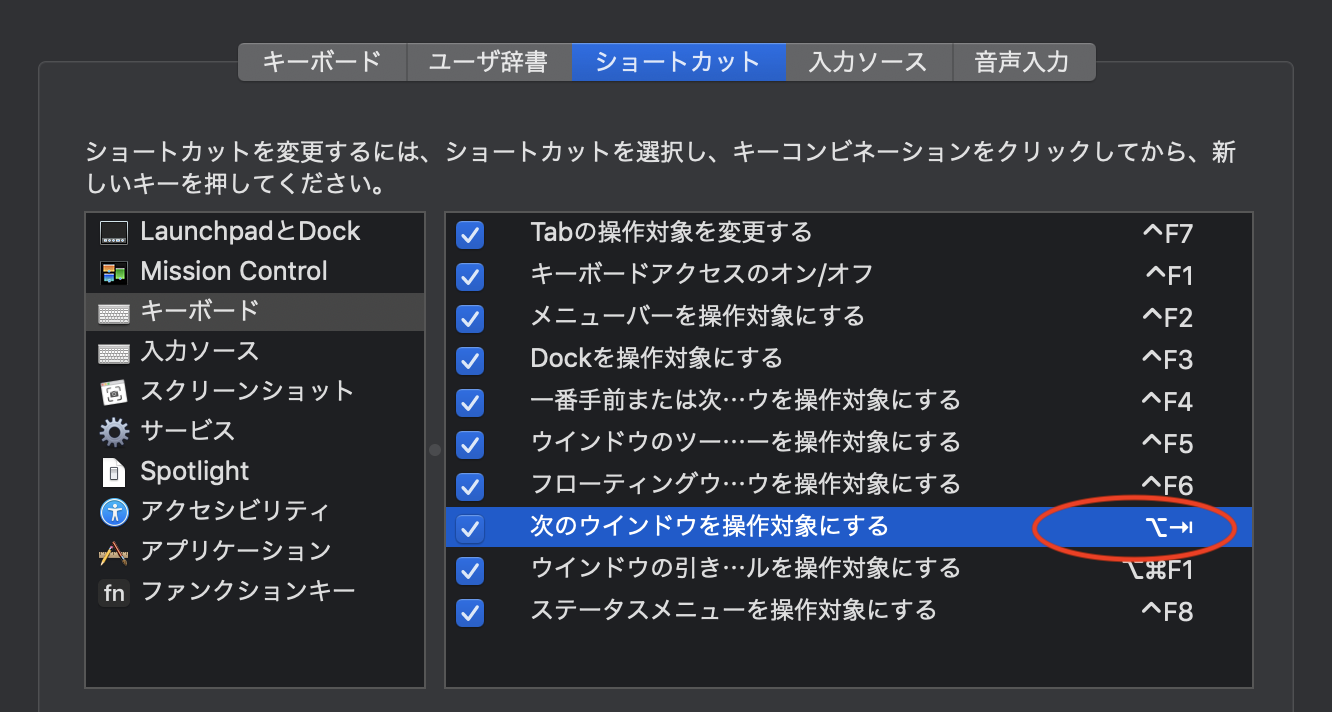Select the キーボード tab at the top
The height and width of the screenshot is (712, 1332).
click(x=322, y=62)
